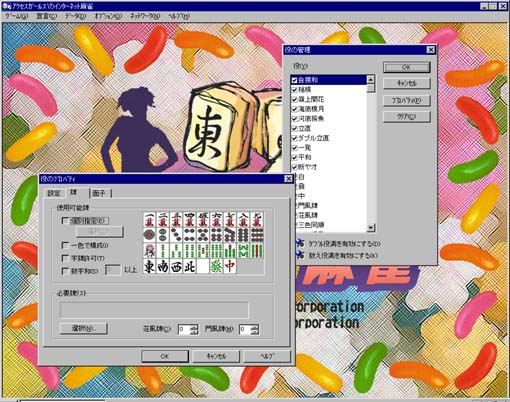Uncheck 平和 in the yaku list
The height and width of the screenshot is (402, 510).
click(x=294, y=157)
